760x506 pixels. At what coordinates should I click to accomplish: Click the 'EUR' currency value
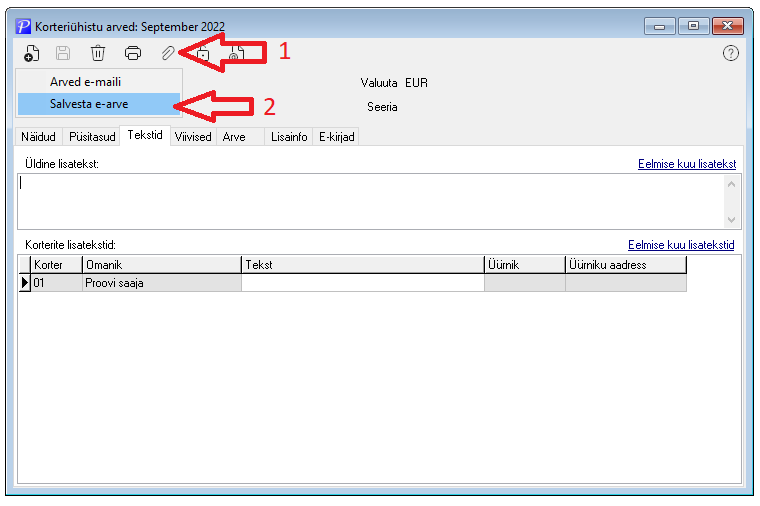point(416,83)
